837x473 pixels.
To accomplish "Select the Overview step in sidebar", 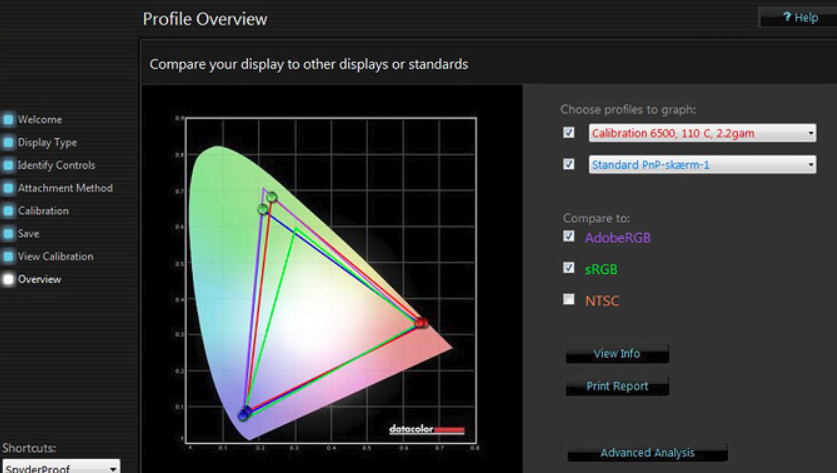I will 40,279.
